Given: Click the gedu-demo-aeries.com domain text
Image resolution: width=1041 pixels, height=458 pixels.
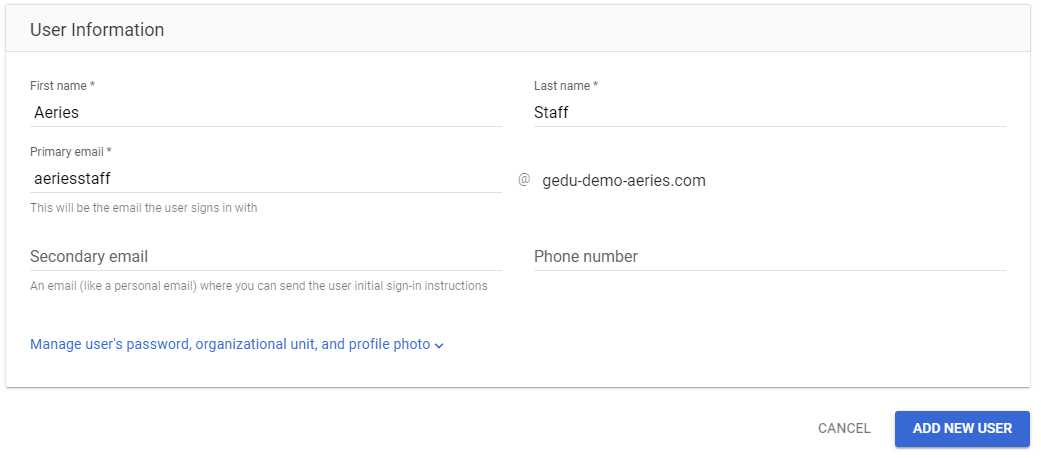Looking at the screenshot, I should click(624, 181).
